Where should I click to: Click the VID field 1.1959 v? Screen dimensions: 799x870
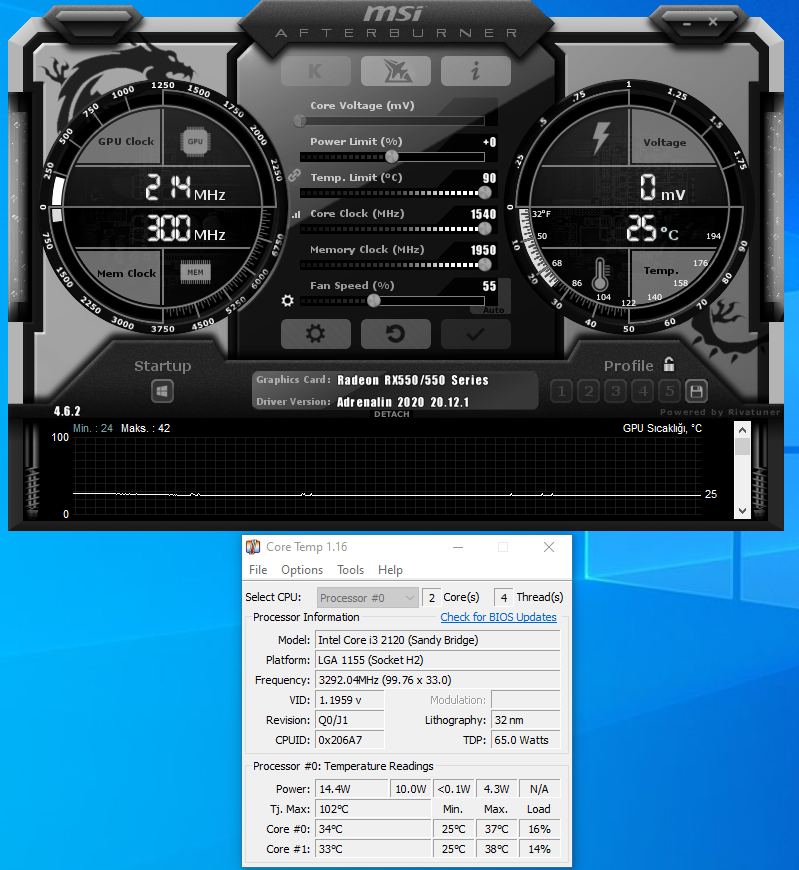350,700
